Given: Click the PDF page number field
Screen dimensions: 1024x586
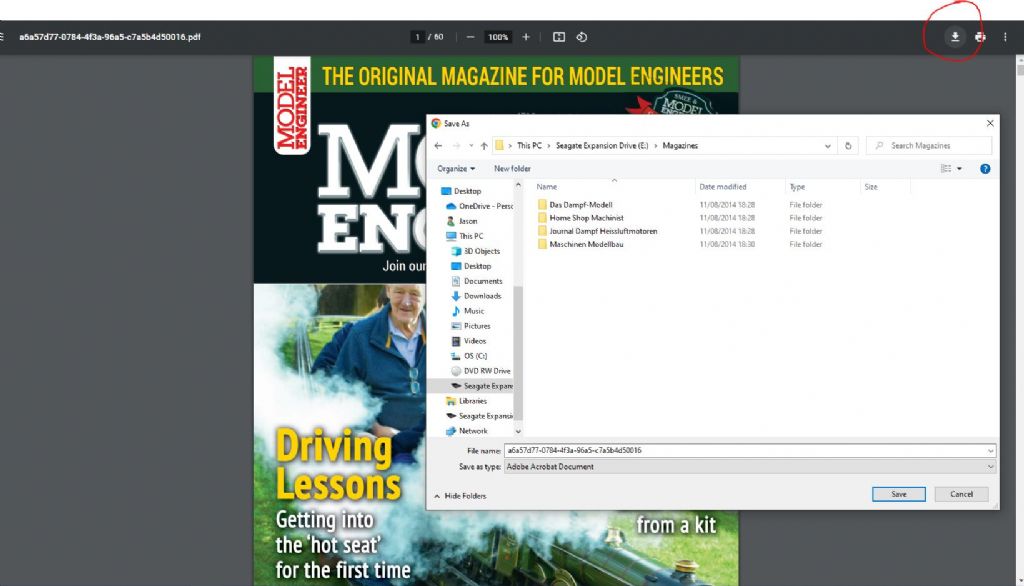Looking at the screenshot, I should pos(417,37).
